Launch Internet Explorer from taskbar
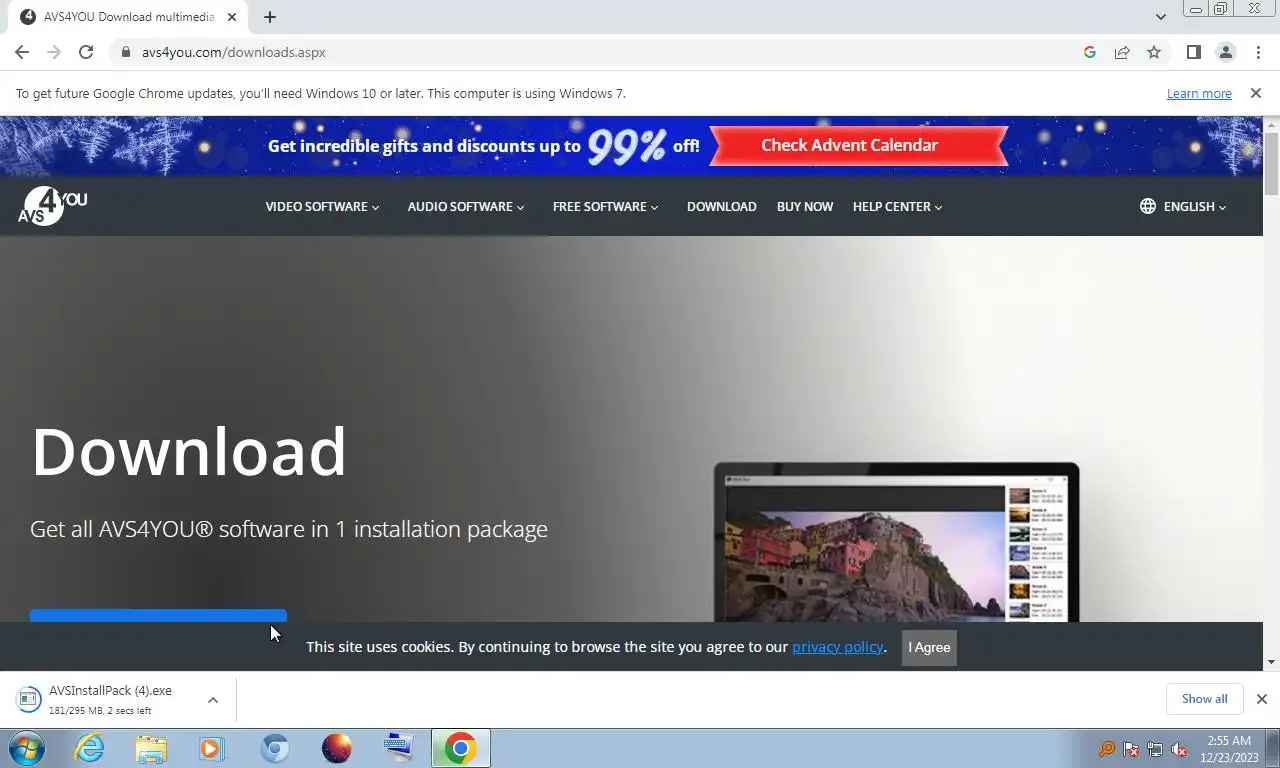1280x768 pixels. (89, 748)
